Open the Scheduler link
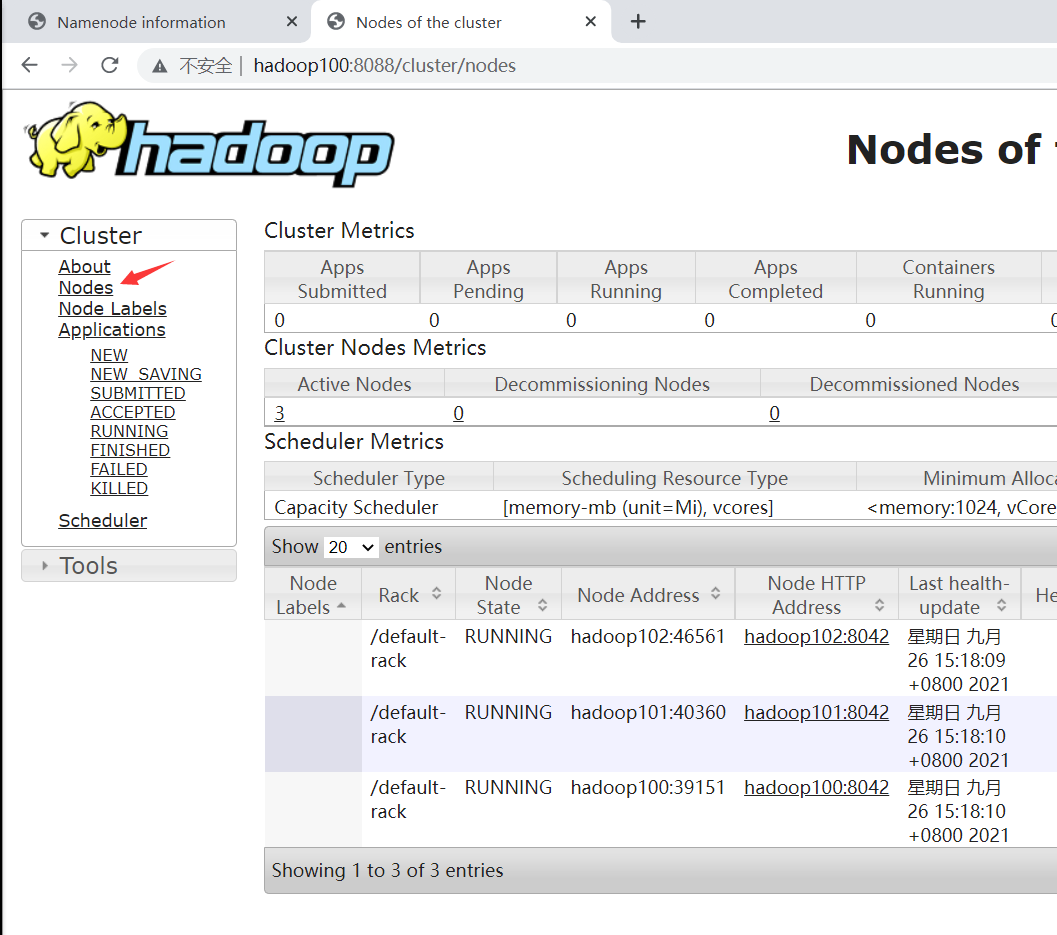The image size is (1057, 935). [x=102, y=520]
